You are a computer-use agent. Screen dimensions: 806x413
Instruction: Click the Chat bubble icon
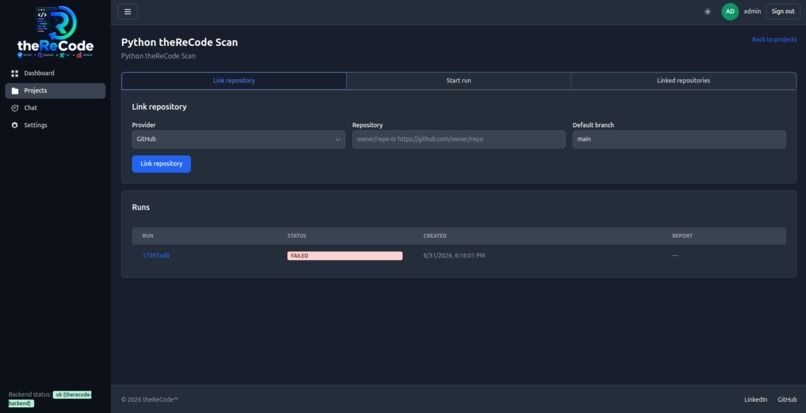(14, 108)
